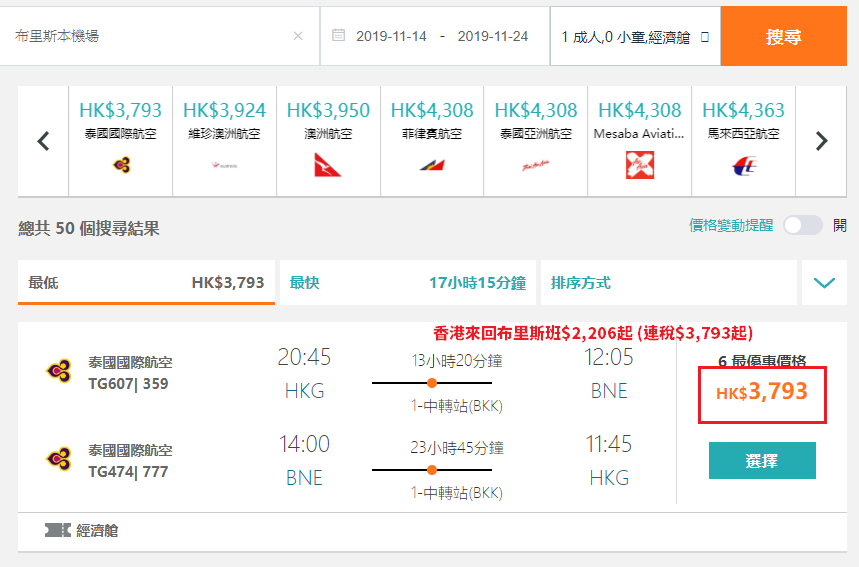
Task: Click the HK$4,308 菲律賓航空 price
Action: pos(432,110)
